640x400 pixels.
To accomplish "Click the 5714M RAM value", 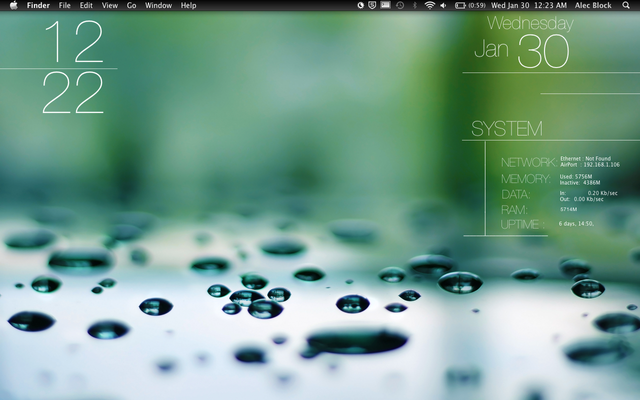I will (x=568, y=209).
